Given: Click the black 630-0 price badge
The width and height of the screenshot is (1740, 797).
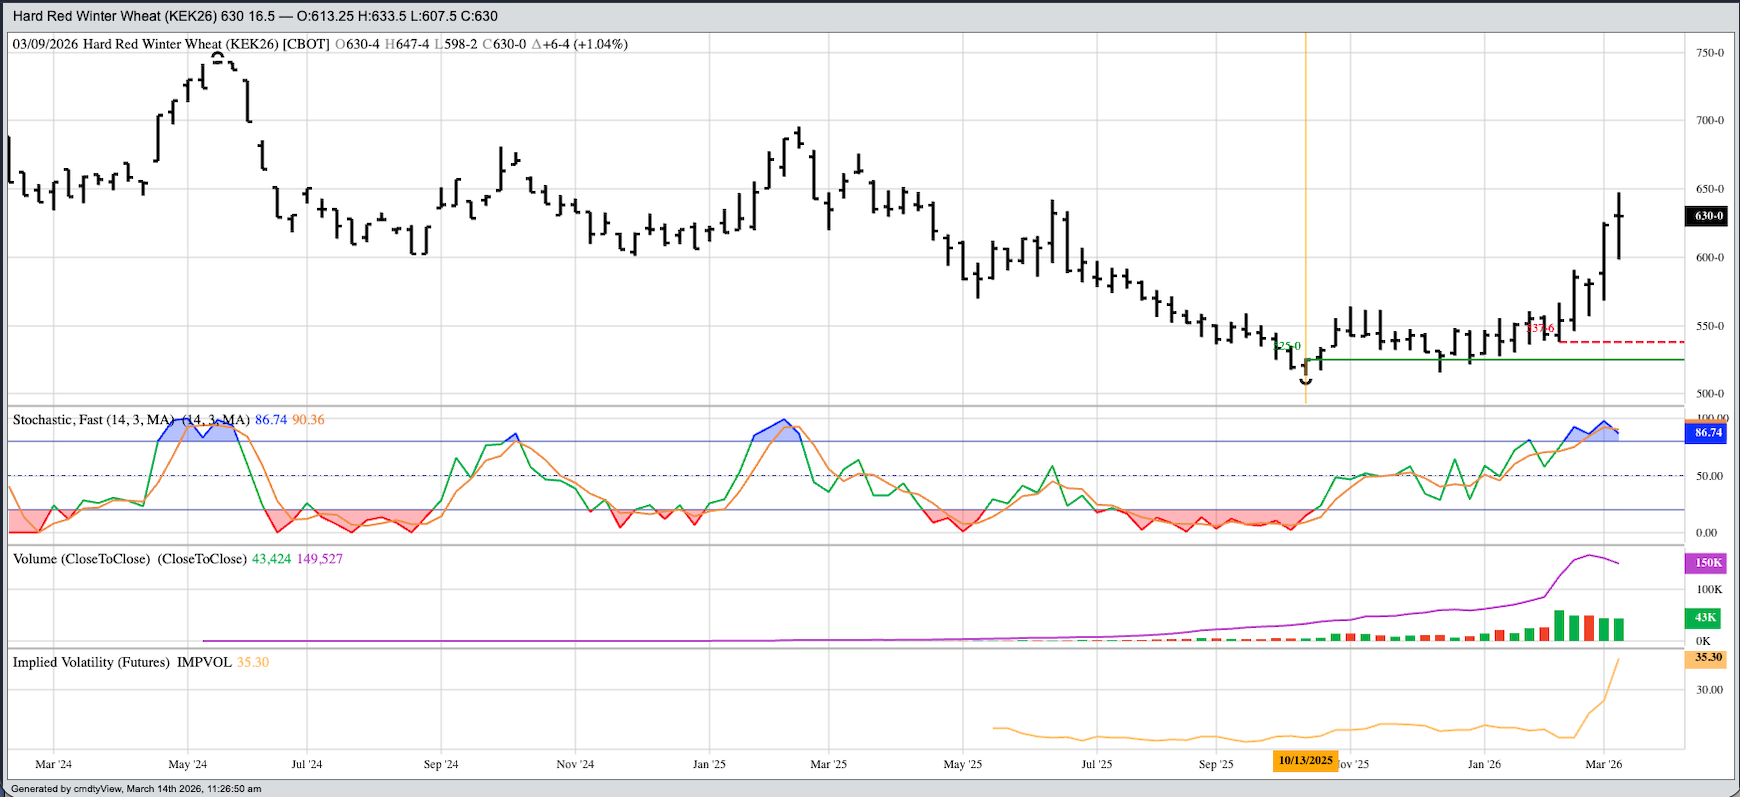Looking at the screenshot, I should (1708, 216).
